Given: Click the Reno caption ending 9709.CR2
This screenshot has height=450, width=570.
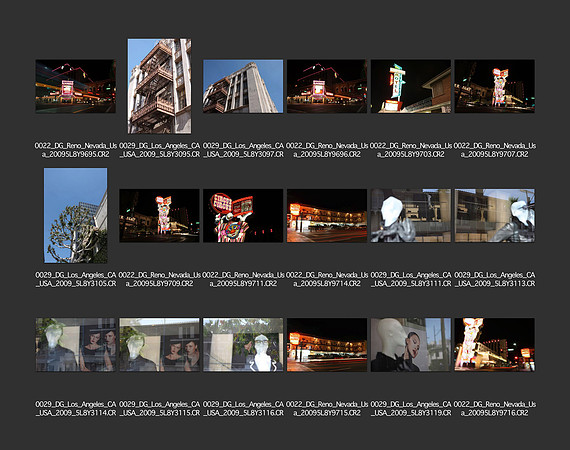Looking at the screenshot, I should click(x=159, y=279).
